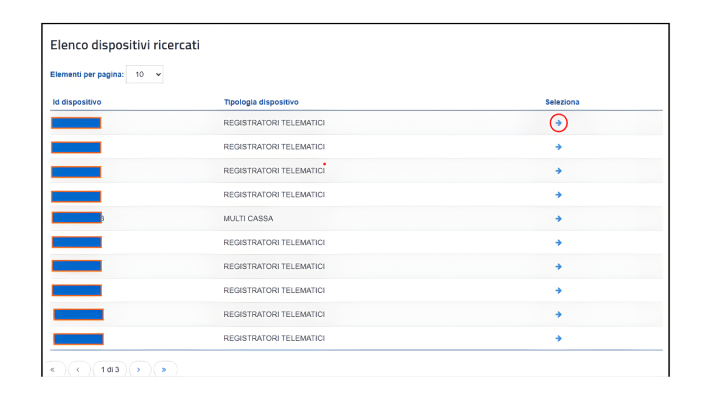720x405 pixels.
Task: Select the third row's arrow icon
Action: 558,171
